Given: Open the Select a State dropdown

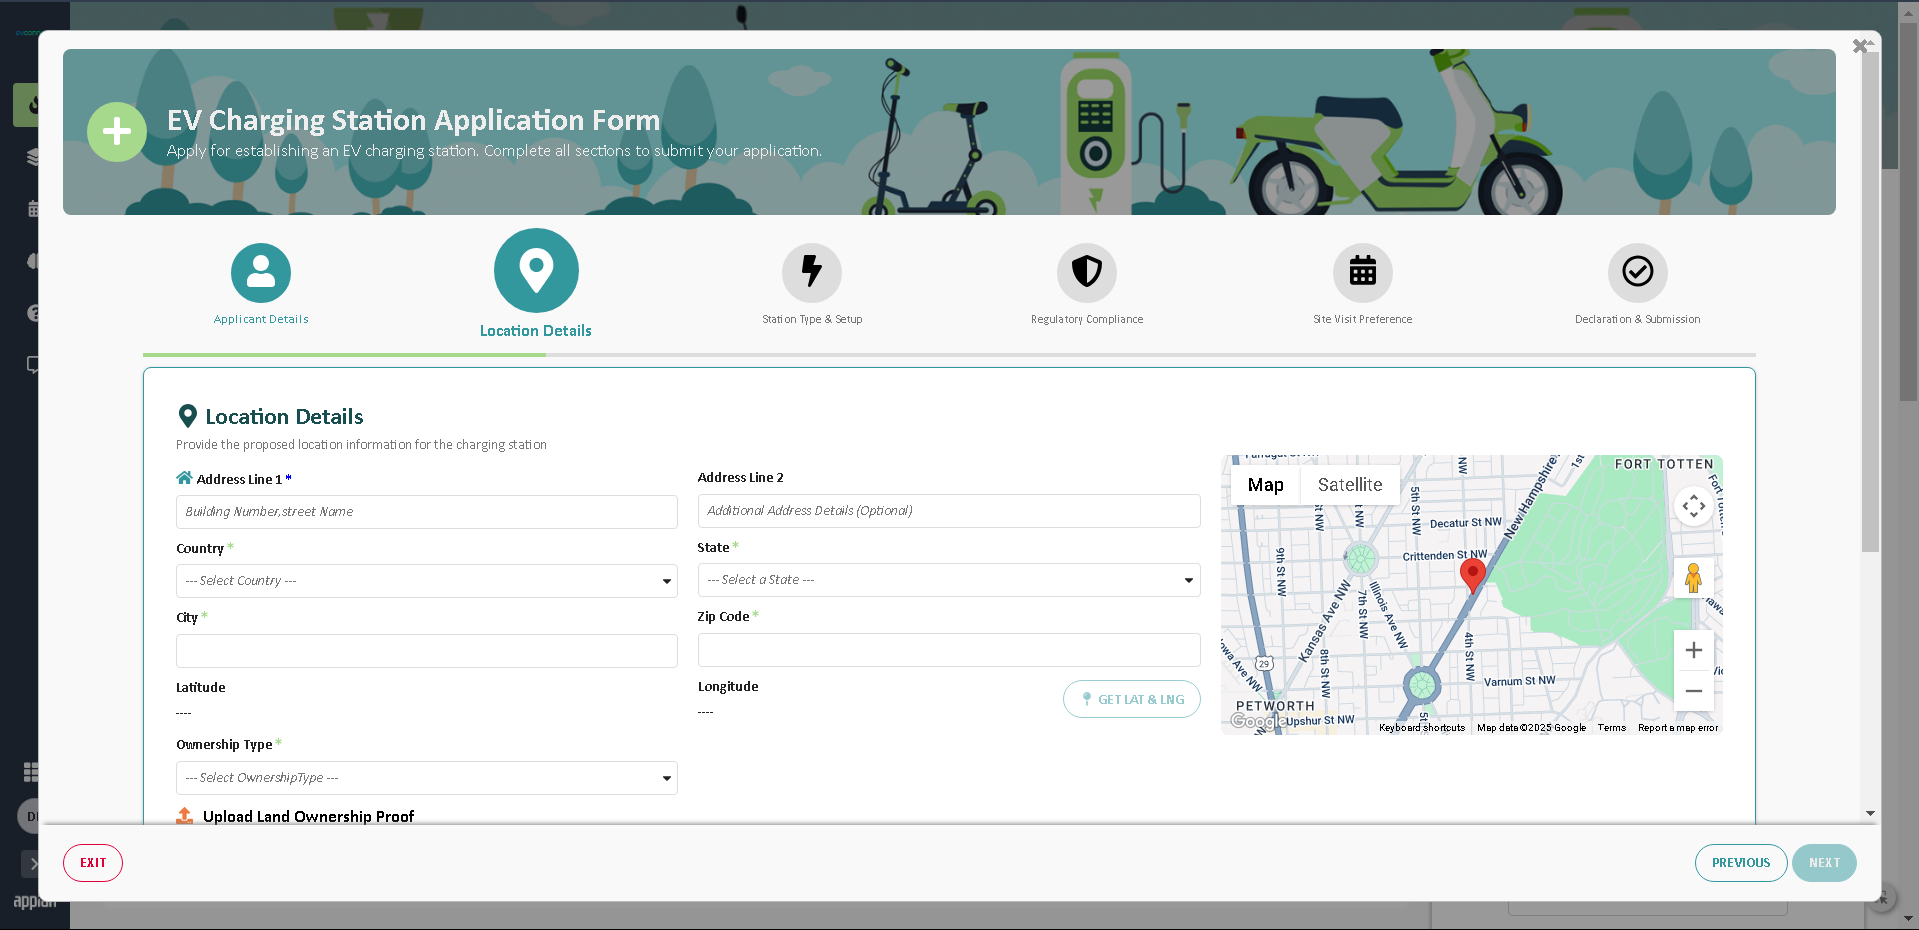Looking at the screenshot, I should tap(948, 580).
